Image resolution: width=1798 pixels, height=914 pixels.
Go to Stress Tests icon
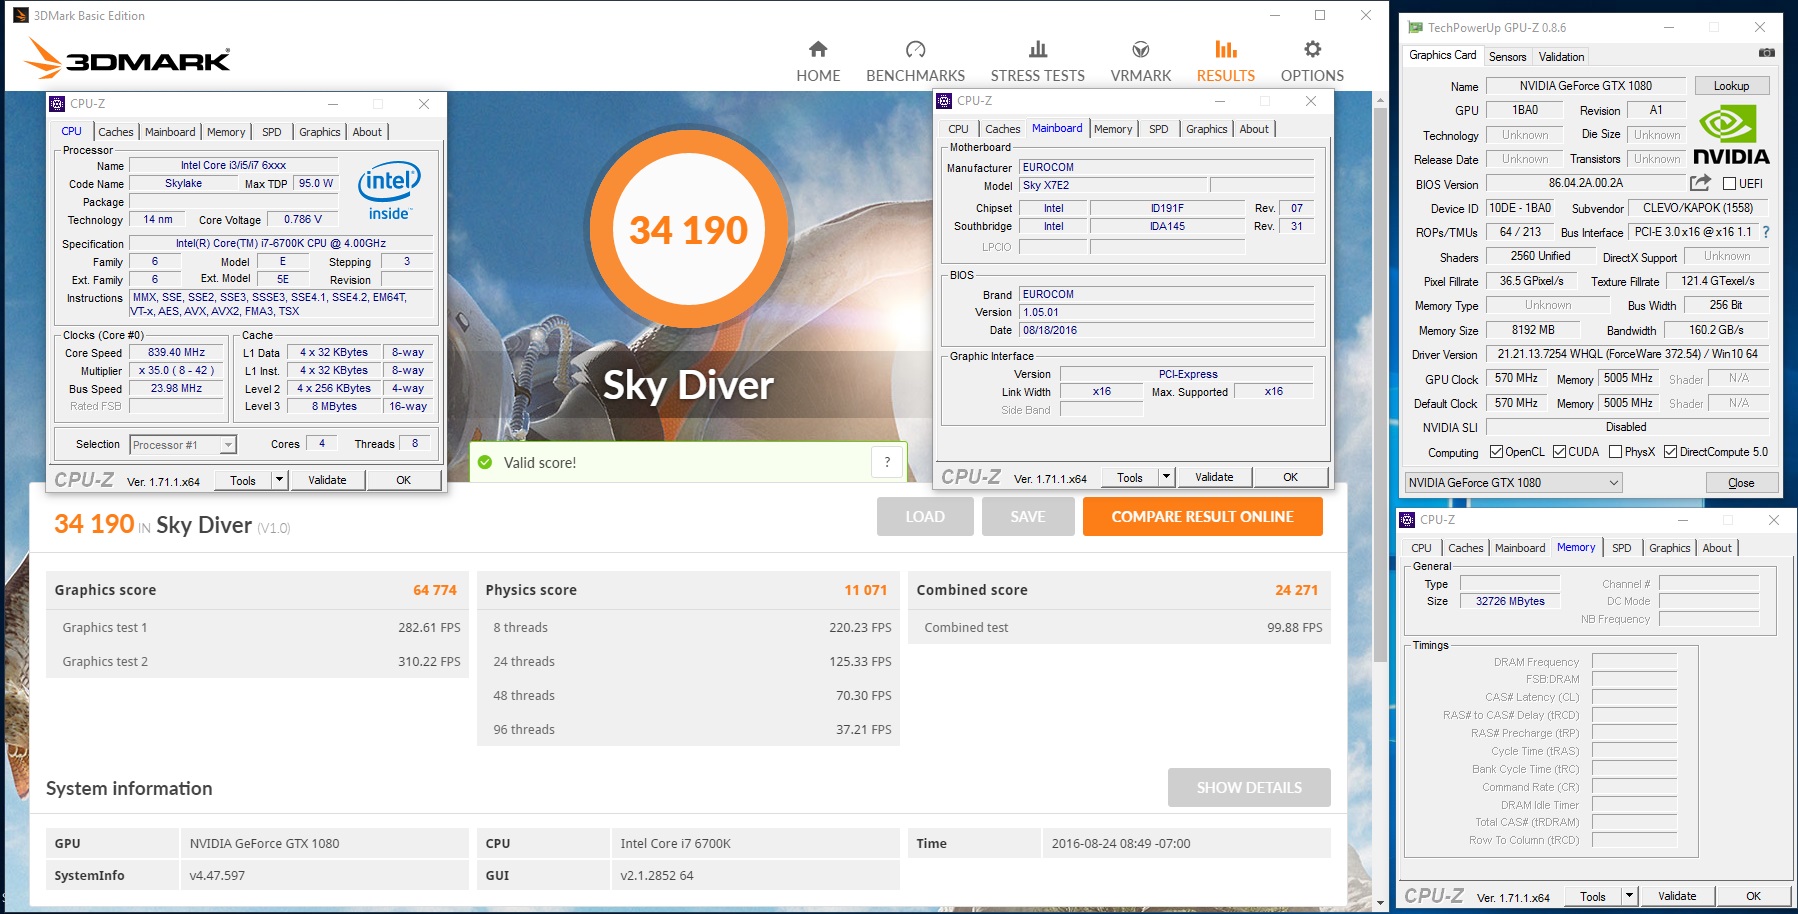[1037, 50]
